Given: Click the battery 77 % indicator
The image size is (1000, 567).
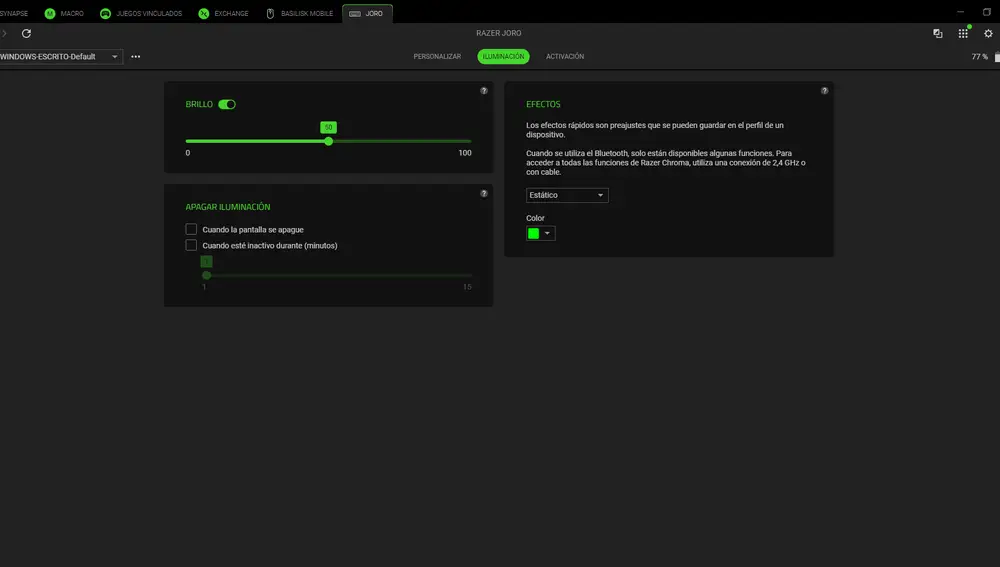Looking at the screenshot, I should click(985, 57).
